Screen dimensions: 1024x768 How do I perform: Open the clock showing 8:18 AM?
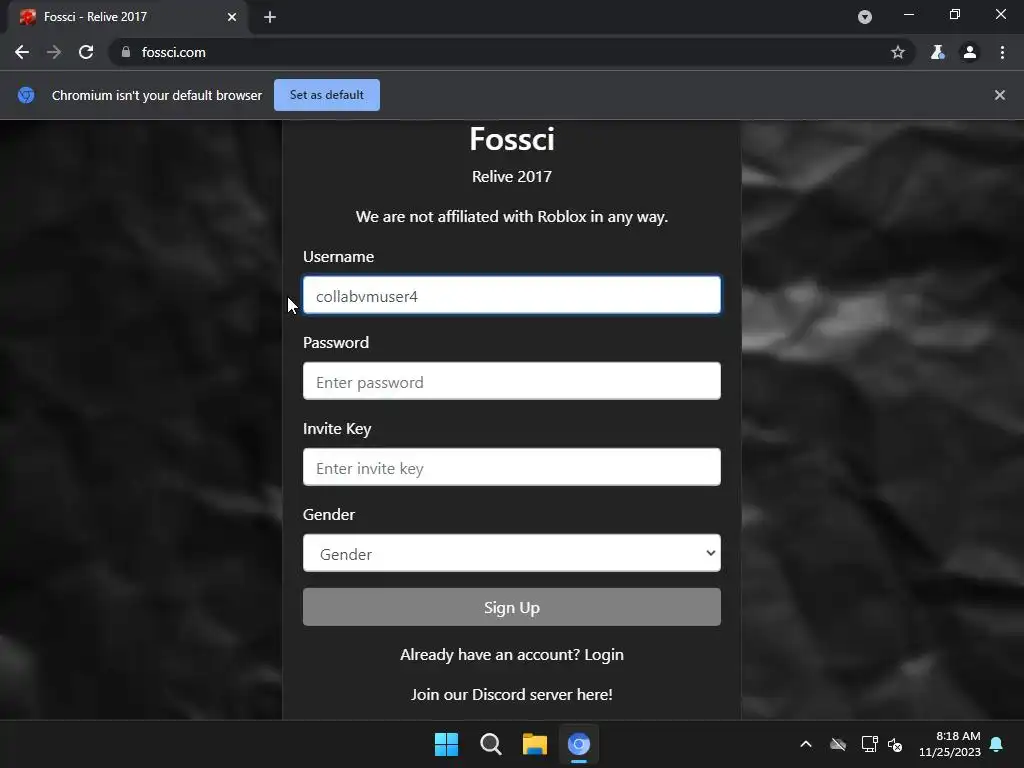click(950, 744)
